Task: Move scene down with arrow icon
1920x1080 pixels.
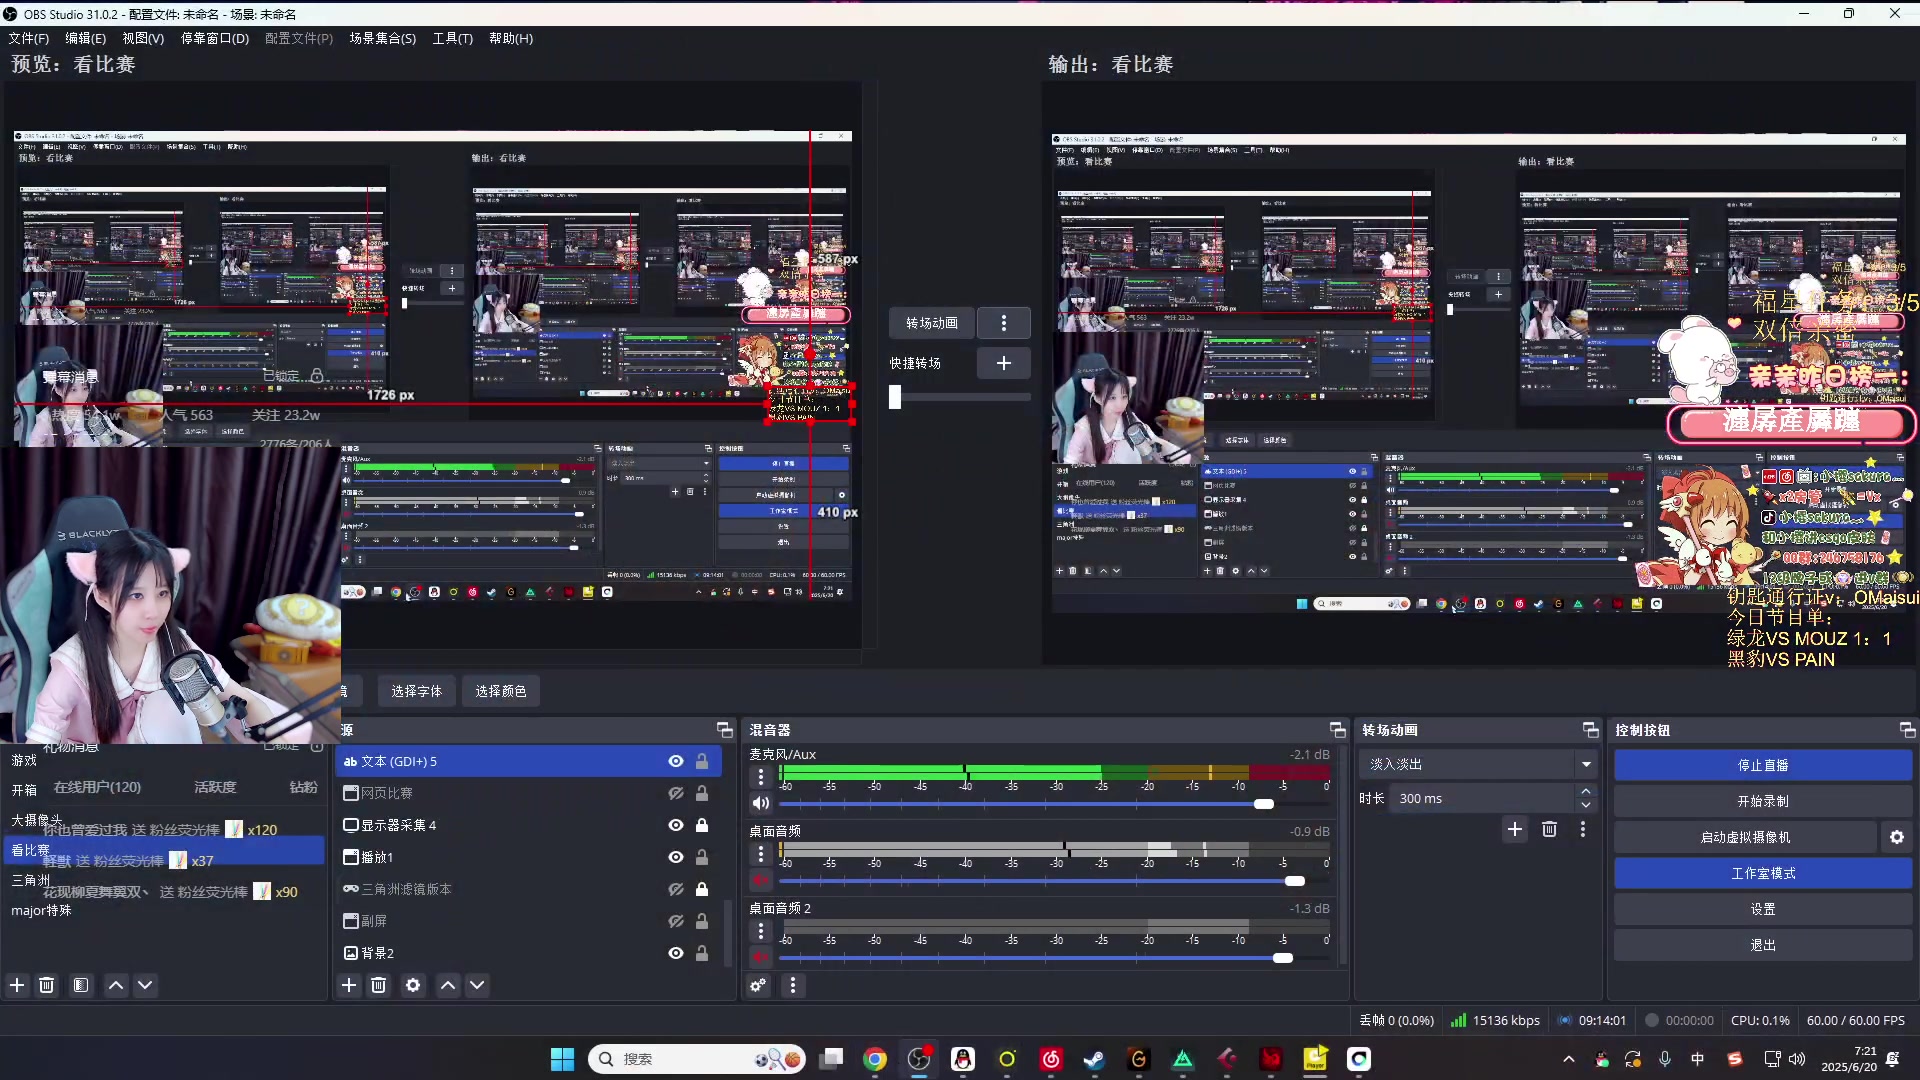Action: pos(145,985)
